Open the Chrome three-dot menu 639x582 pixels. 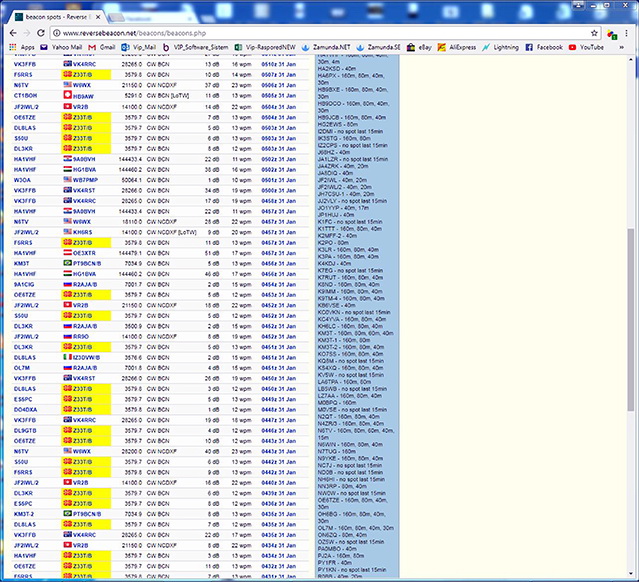(626, 33)
